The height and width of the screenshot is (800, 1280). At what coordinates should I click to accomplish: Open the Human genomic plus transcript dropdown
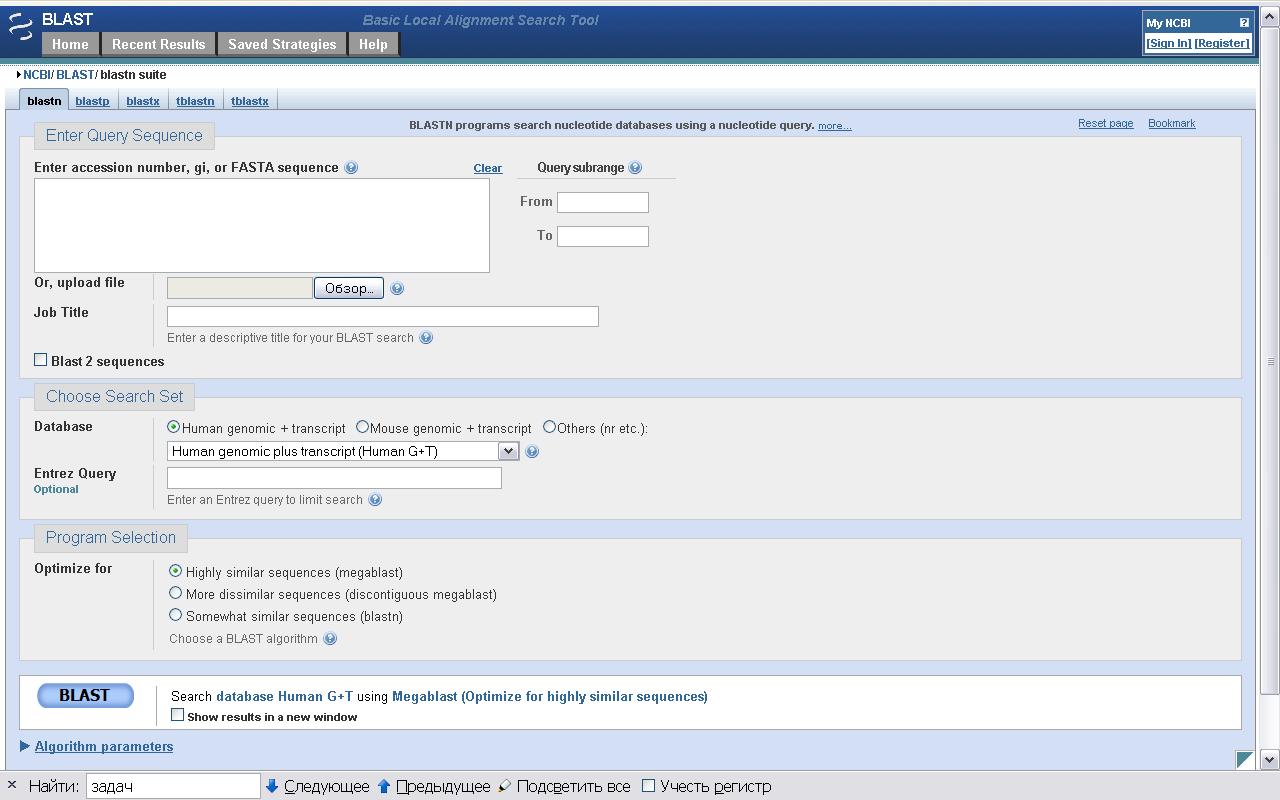click(x=342, y=452)
